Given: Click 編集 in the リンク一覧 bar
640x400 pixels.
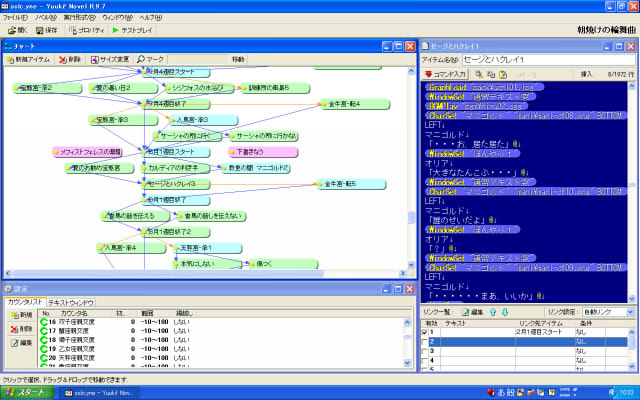Looking at the screenshot, I should pos(473,312).
